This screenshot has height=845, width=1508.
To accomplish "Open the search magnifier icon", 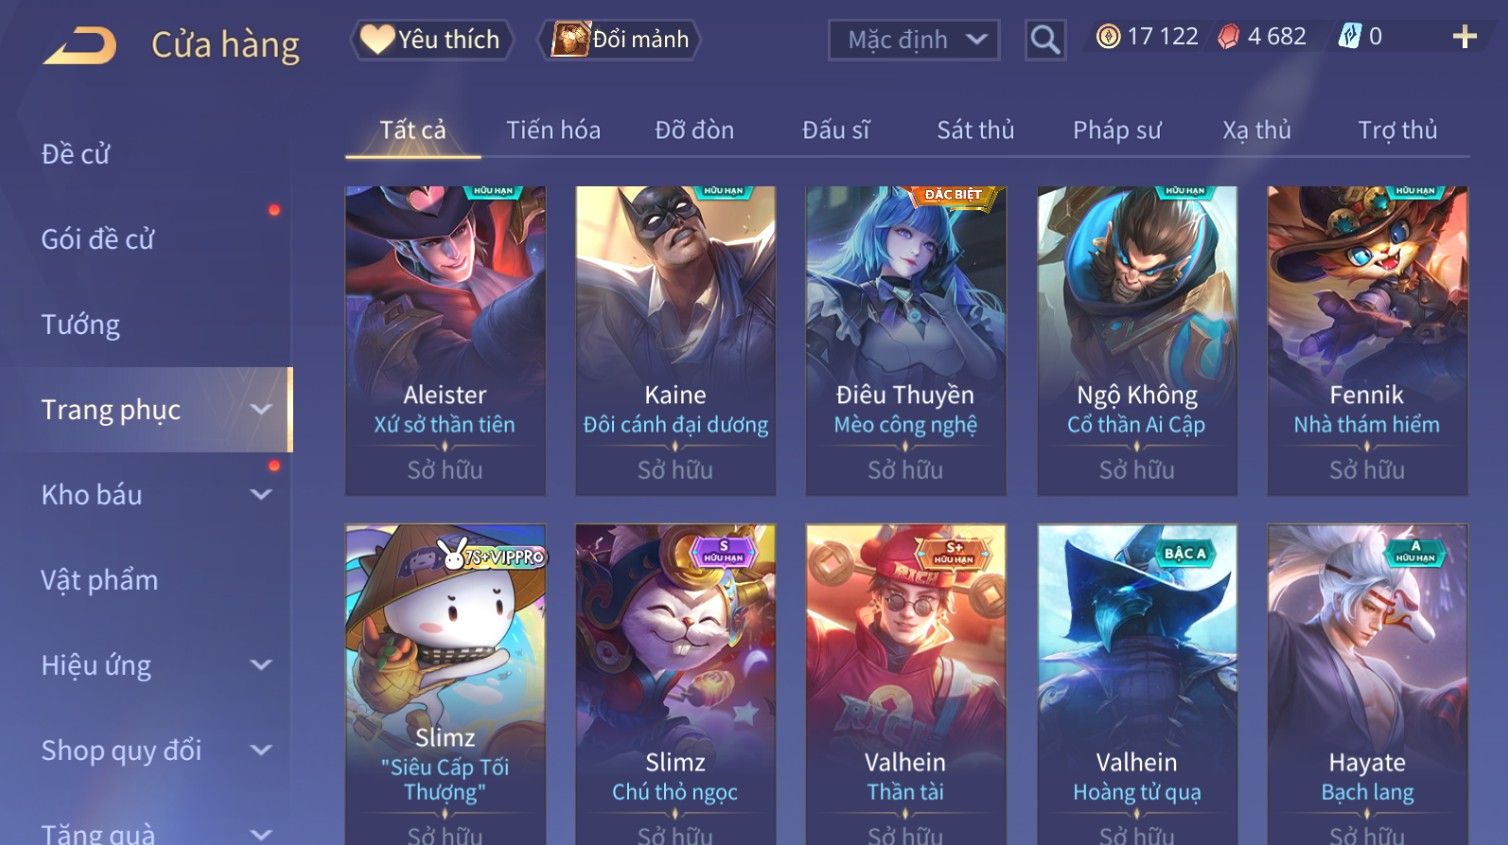I will click(x=1045, y=40).
